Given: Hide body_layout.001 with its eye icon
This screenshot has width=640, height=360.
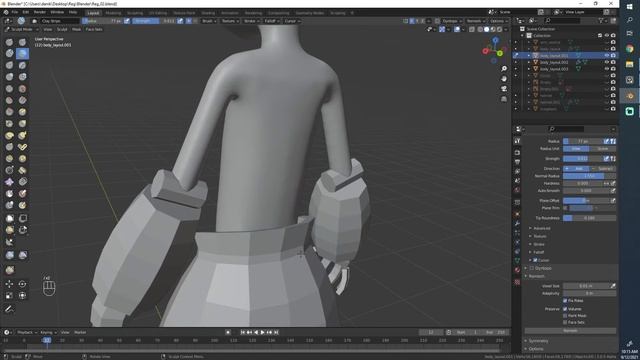Looking at the screenshot, I should (x=607, y=56).
